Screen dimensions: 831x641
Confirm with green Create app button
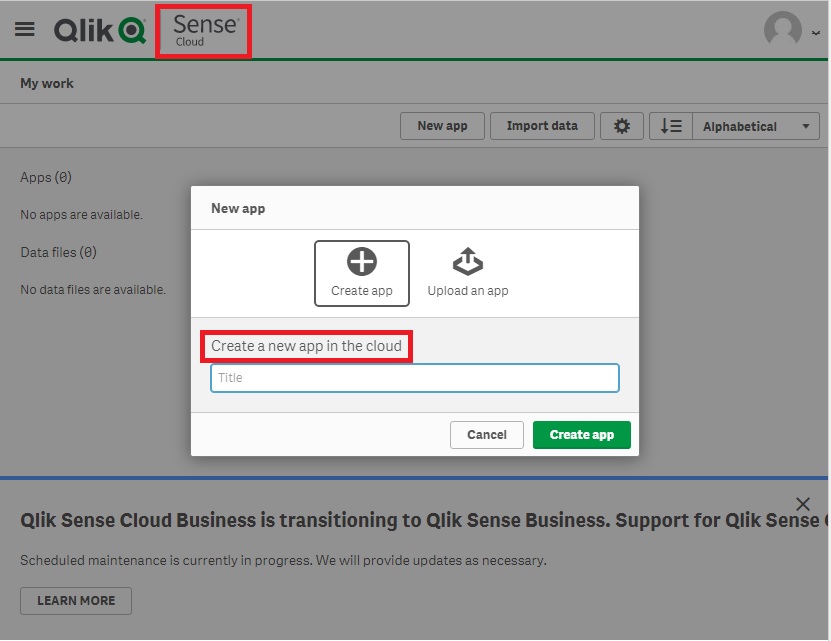click(582, 435)
